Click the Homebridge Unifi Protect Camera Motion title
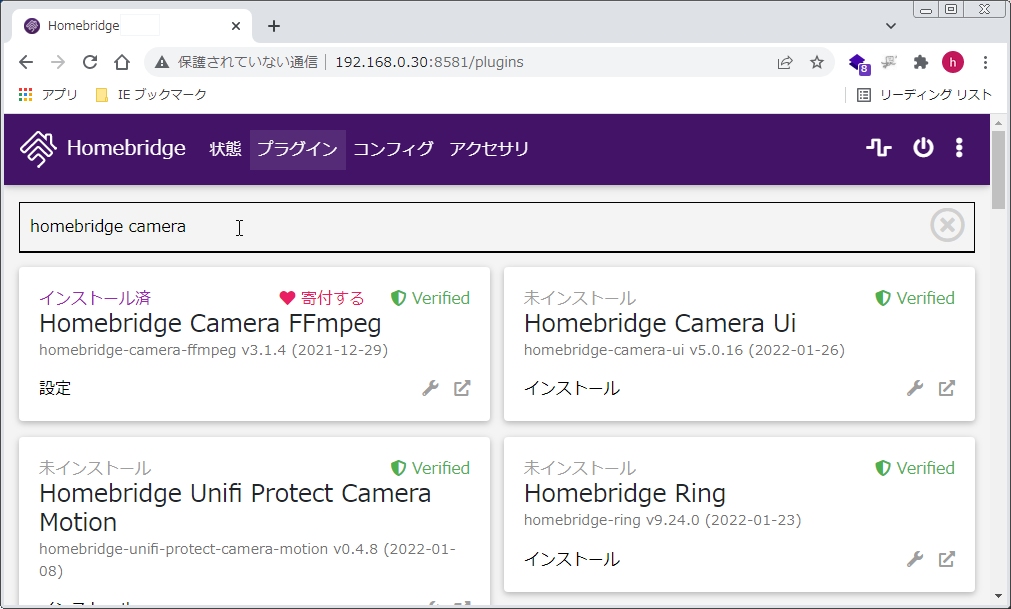The image size is (1011, 609). coord(235,507)
